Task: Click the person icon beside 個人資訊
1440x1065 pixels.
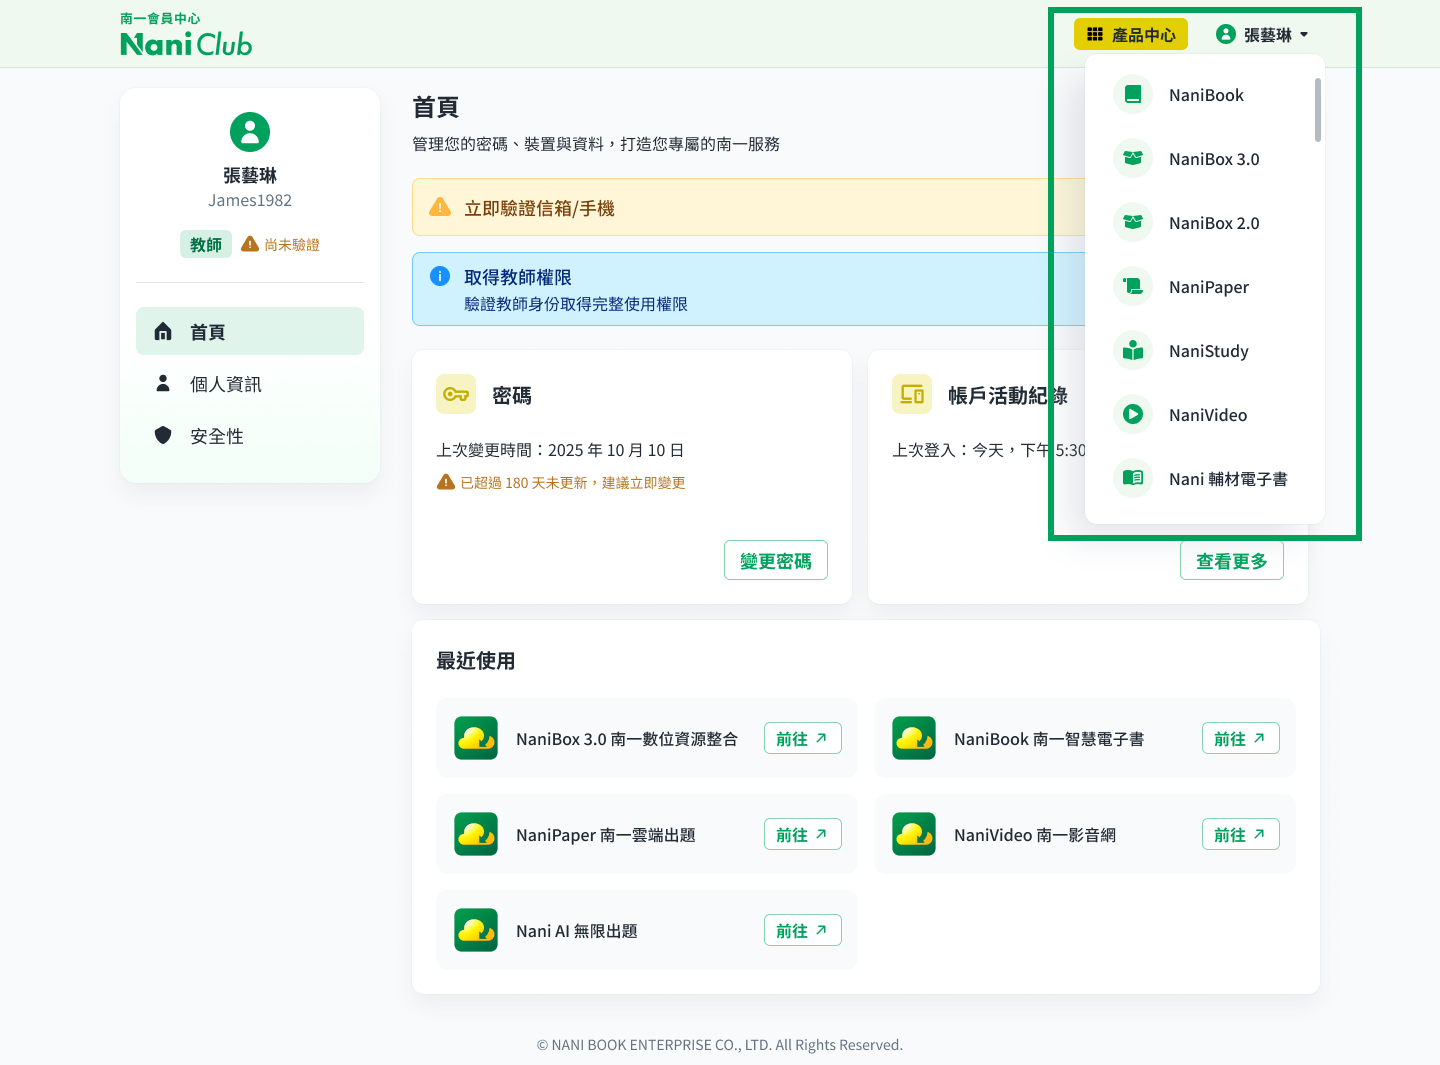Action: (x=163, y=383)
